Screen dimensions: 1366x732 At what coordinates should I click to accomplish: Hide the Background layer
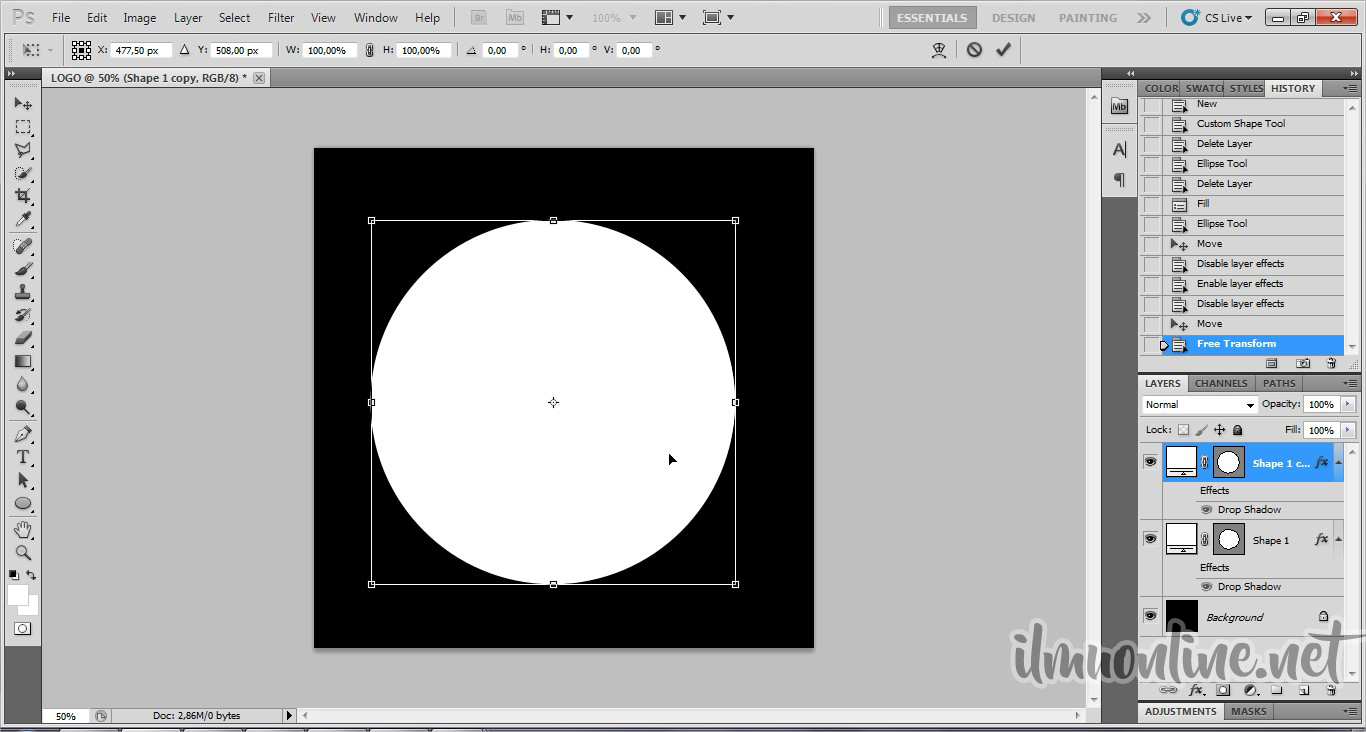[x=1150, y=616]
